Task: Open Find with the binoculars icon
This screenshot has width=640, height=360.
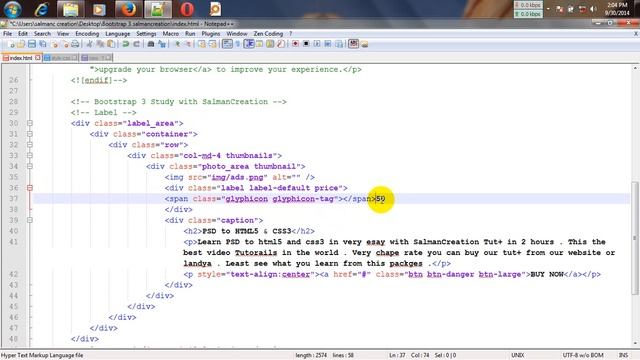Action: (x=151, y=44)
